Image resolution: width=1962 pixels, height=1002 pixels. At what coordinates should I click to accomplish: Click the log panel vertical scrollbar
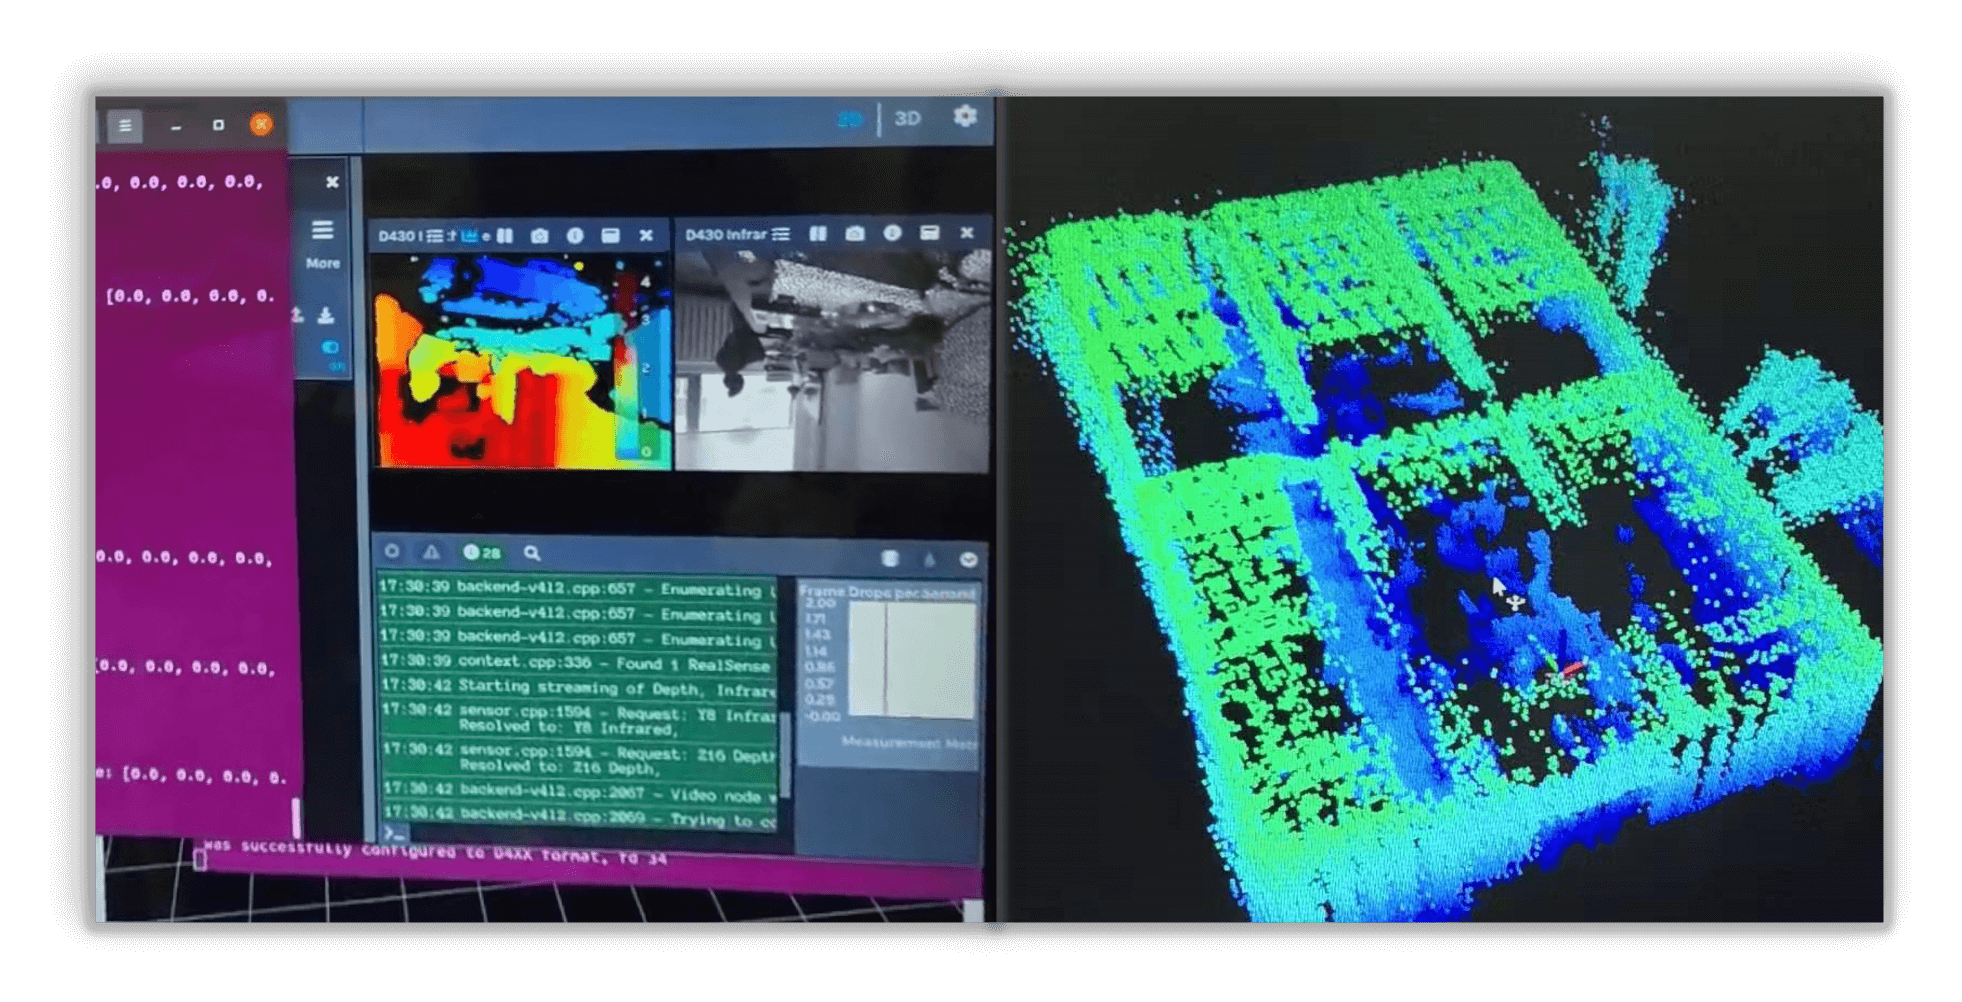[x=785, y=750]
